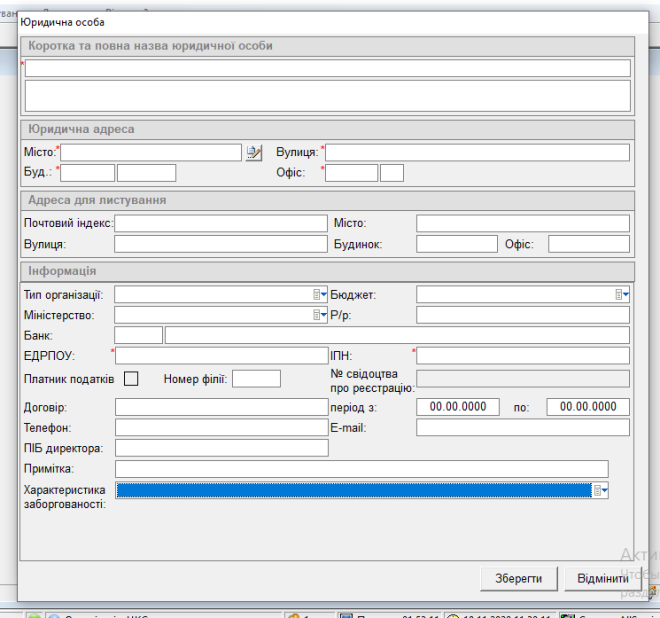Screen dimensions: 660x618
Task: Select the Телефон input field
Action: coord(221,428)
